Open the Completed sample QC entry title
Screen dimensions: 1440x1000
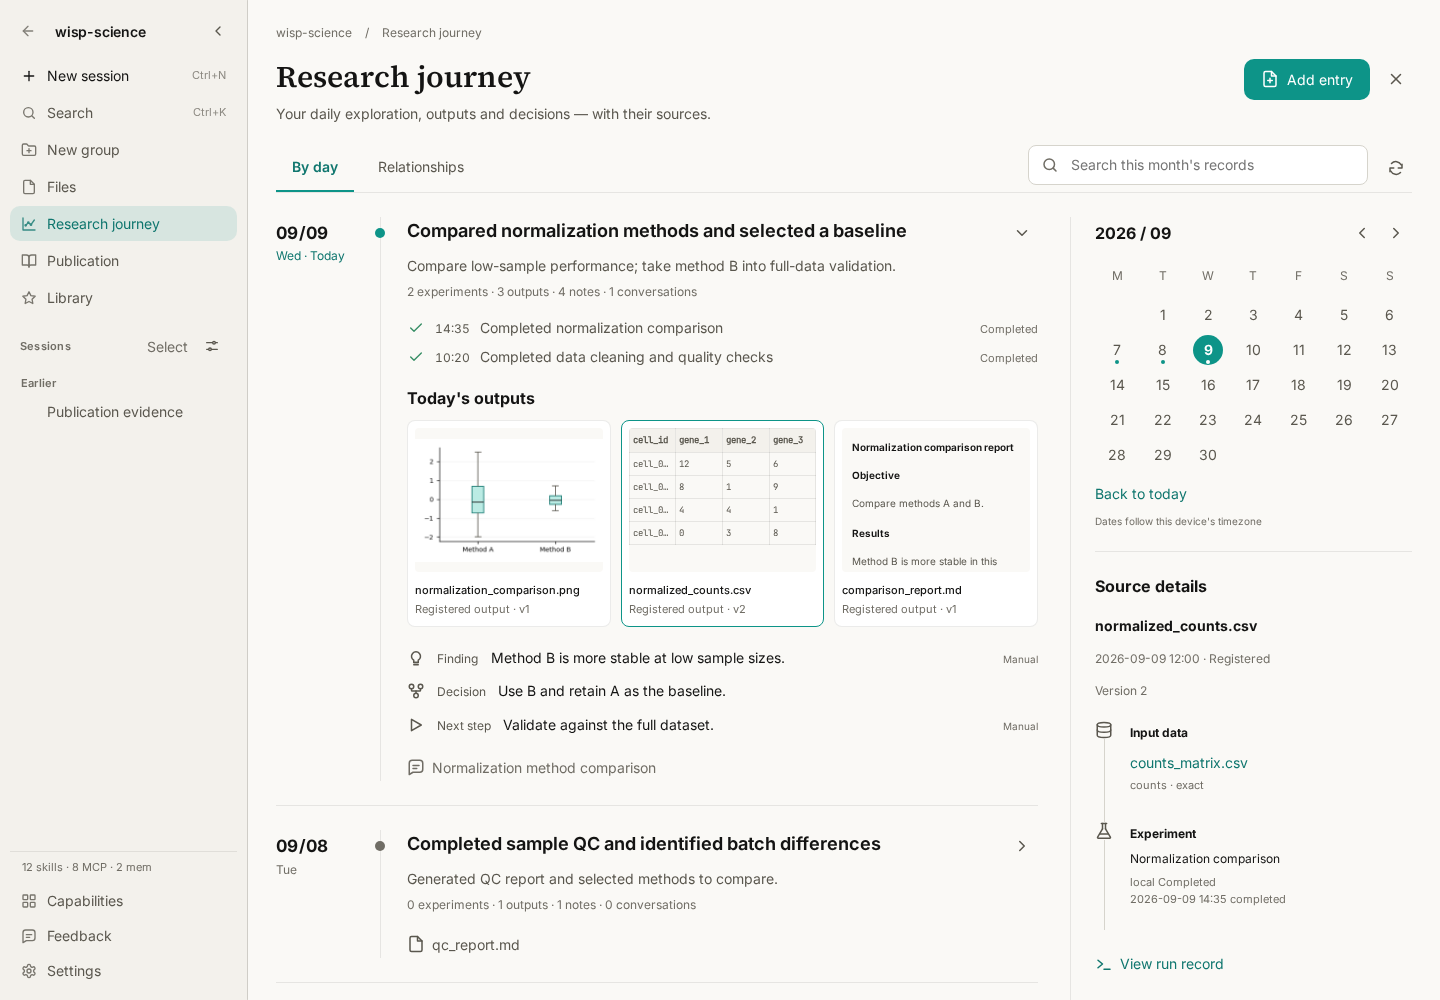644,844
